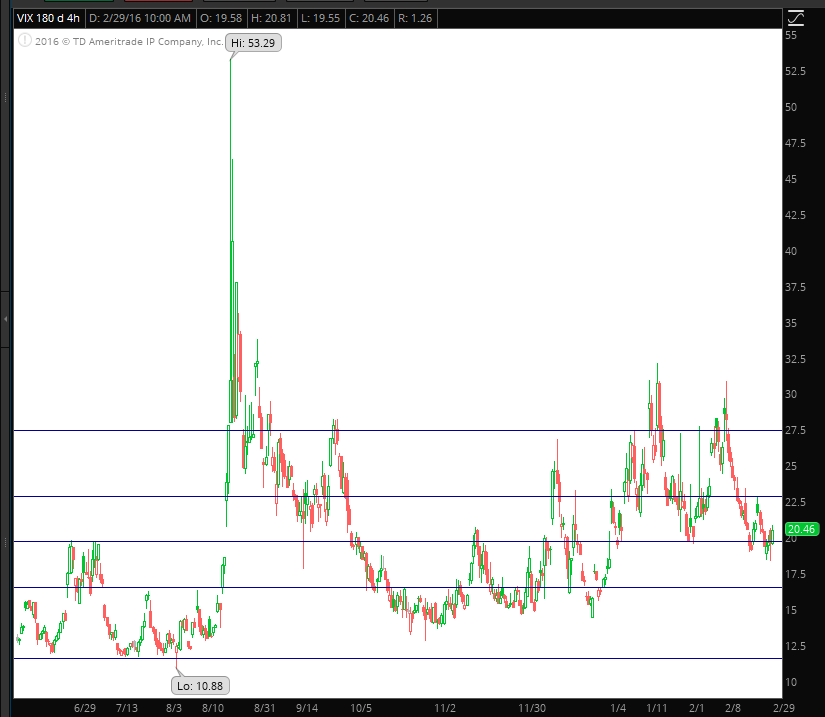Click the 50 label on the price axis
Image resolution: width=825 pixels, height=717 pixels.
[791, 107]
